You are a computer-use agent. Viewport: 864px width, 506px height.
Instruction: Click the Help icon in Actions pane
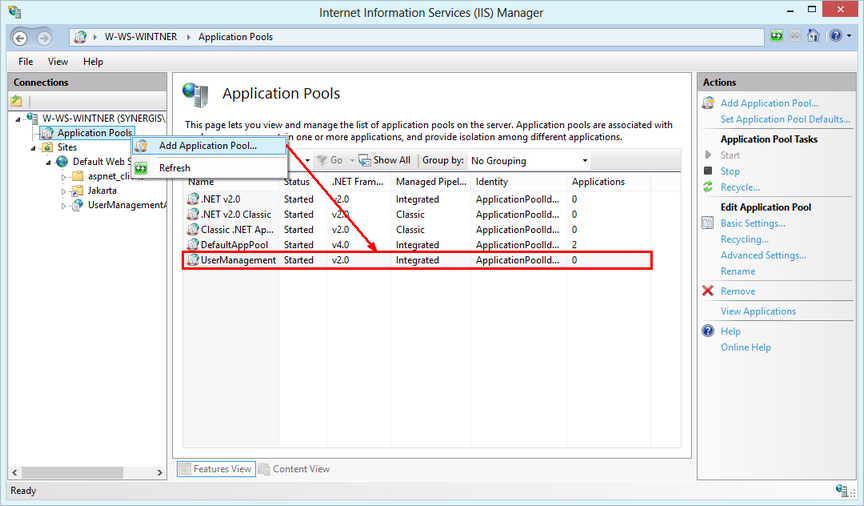pyautogui.click(x=708, y=331)
